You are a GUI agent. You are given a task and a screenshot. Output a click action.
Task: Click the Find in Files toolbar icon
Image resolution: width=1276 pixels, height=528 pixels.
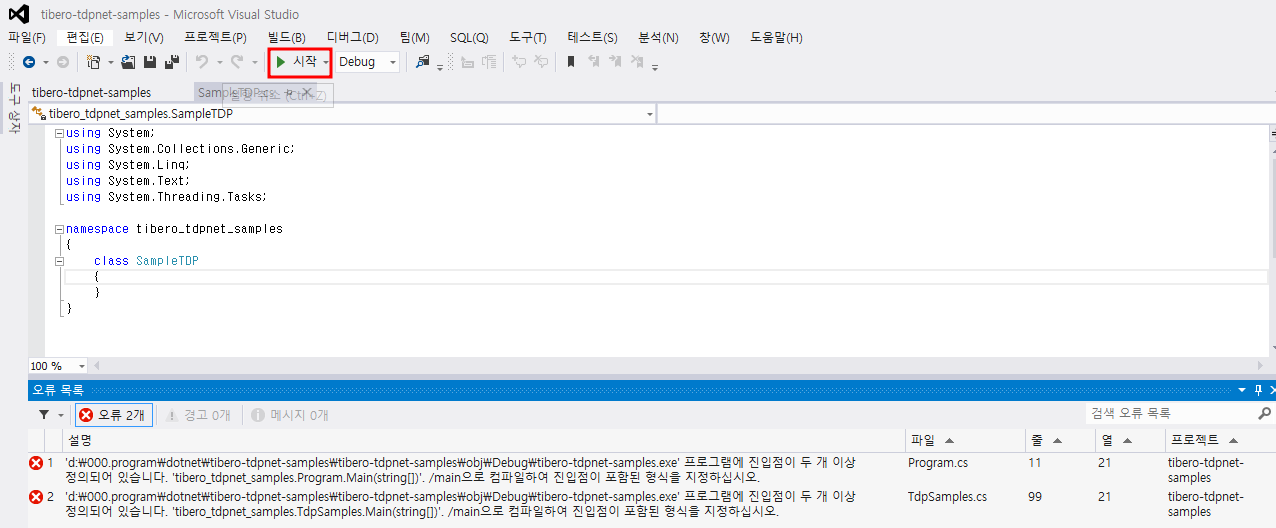(423, 62)
